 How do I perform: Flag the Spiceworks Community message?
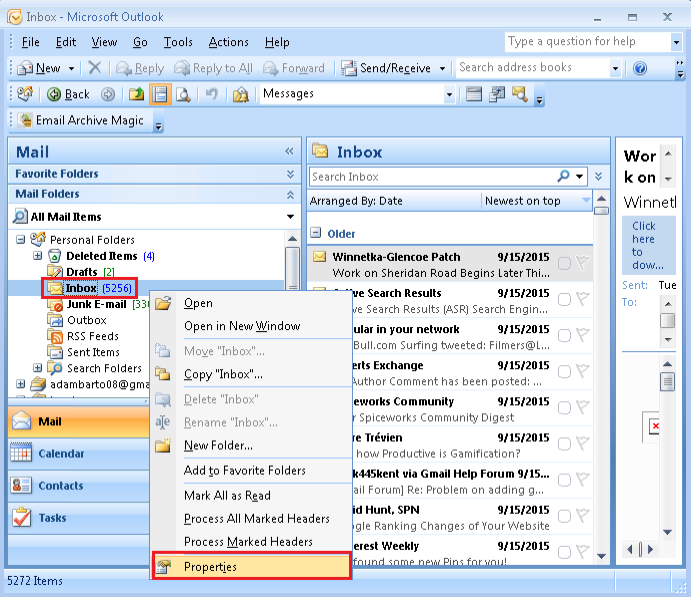(x=583, y=408)
